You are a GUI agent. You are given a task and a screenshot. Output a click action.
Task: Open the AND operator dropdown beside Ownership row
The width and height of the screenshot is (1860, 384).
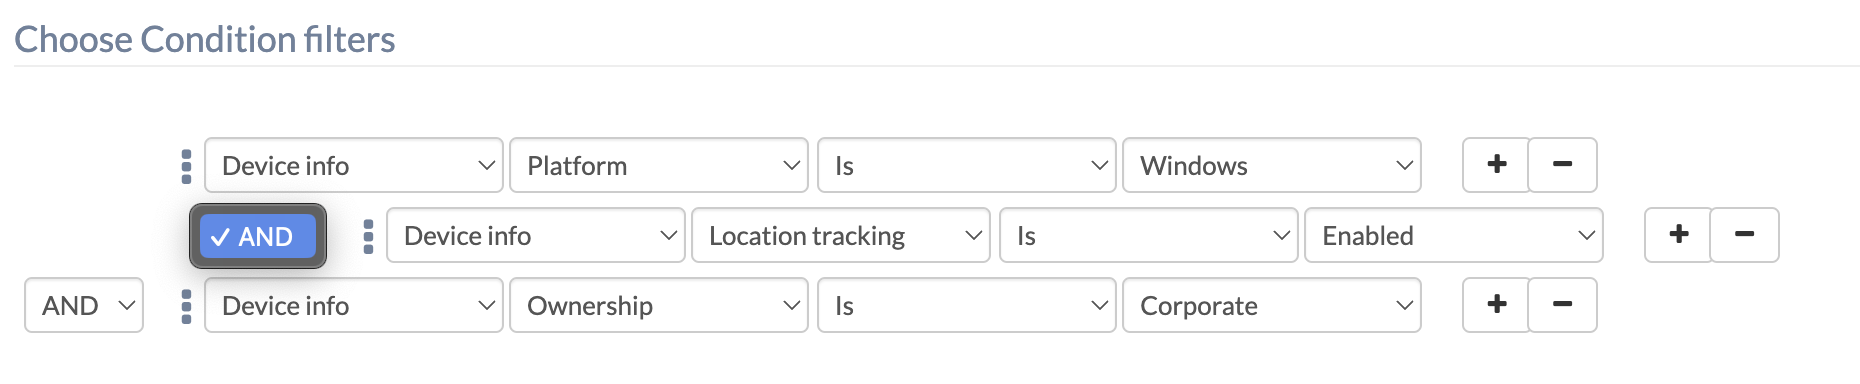84,305
